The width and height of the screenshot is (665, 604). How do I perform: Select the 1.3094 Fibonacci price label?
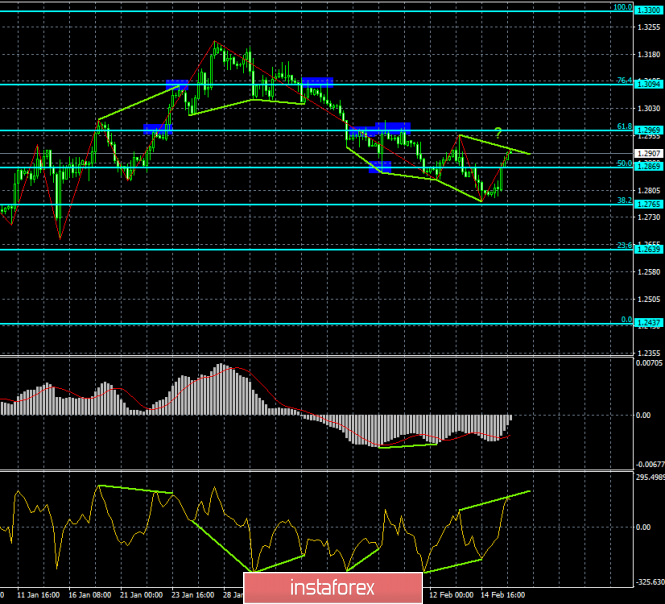pyautogui.click(x=649, y=84)
